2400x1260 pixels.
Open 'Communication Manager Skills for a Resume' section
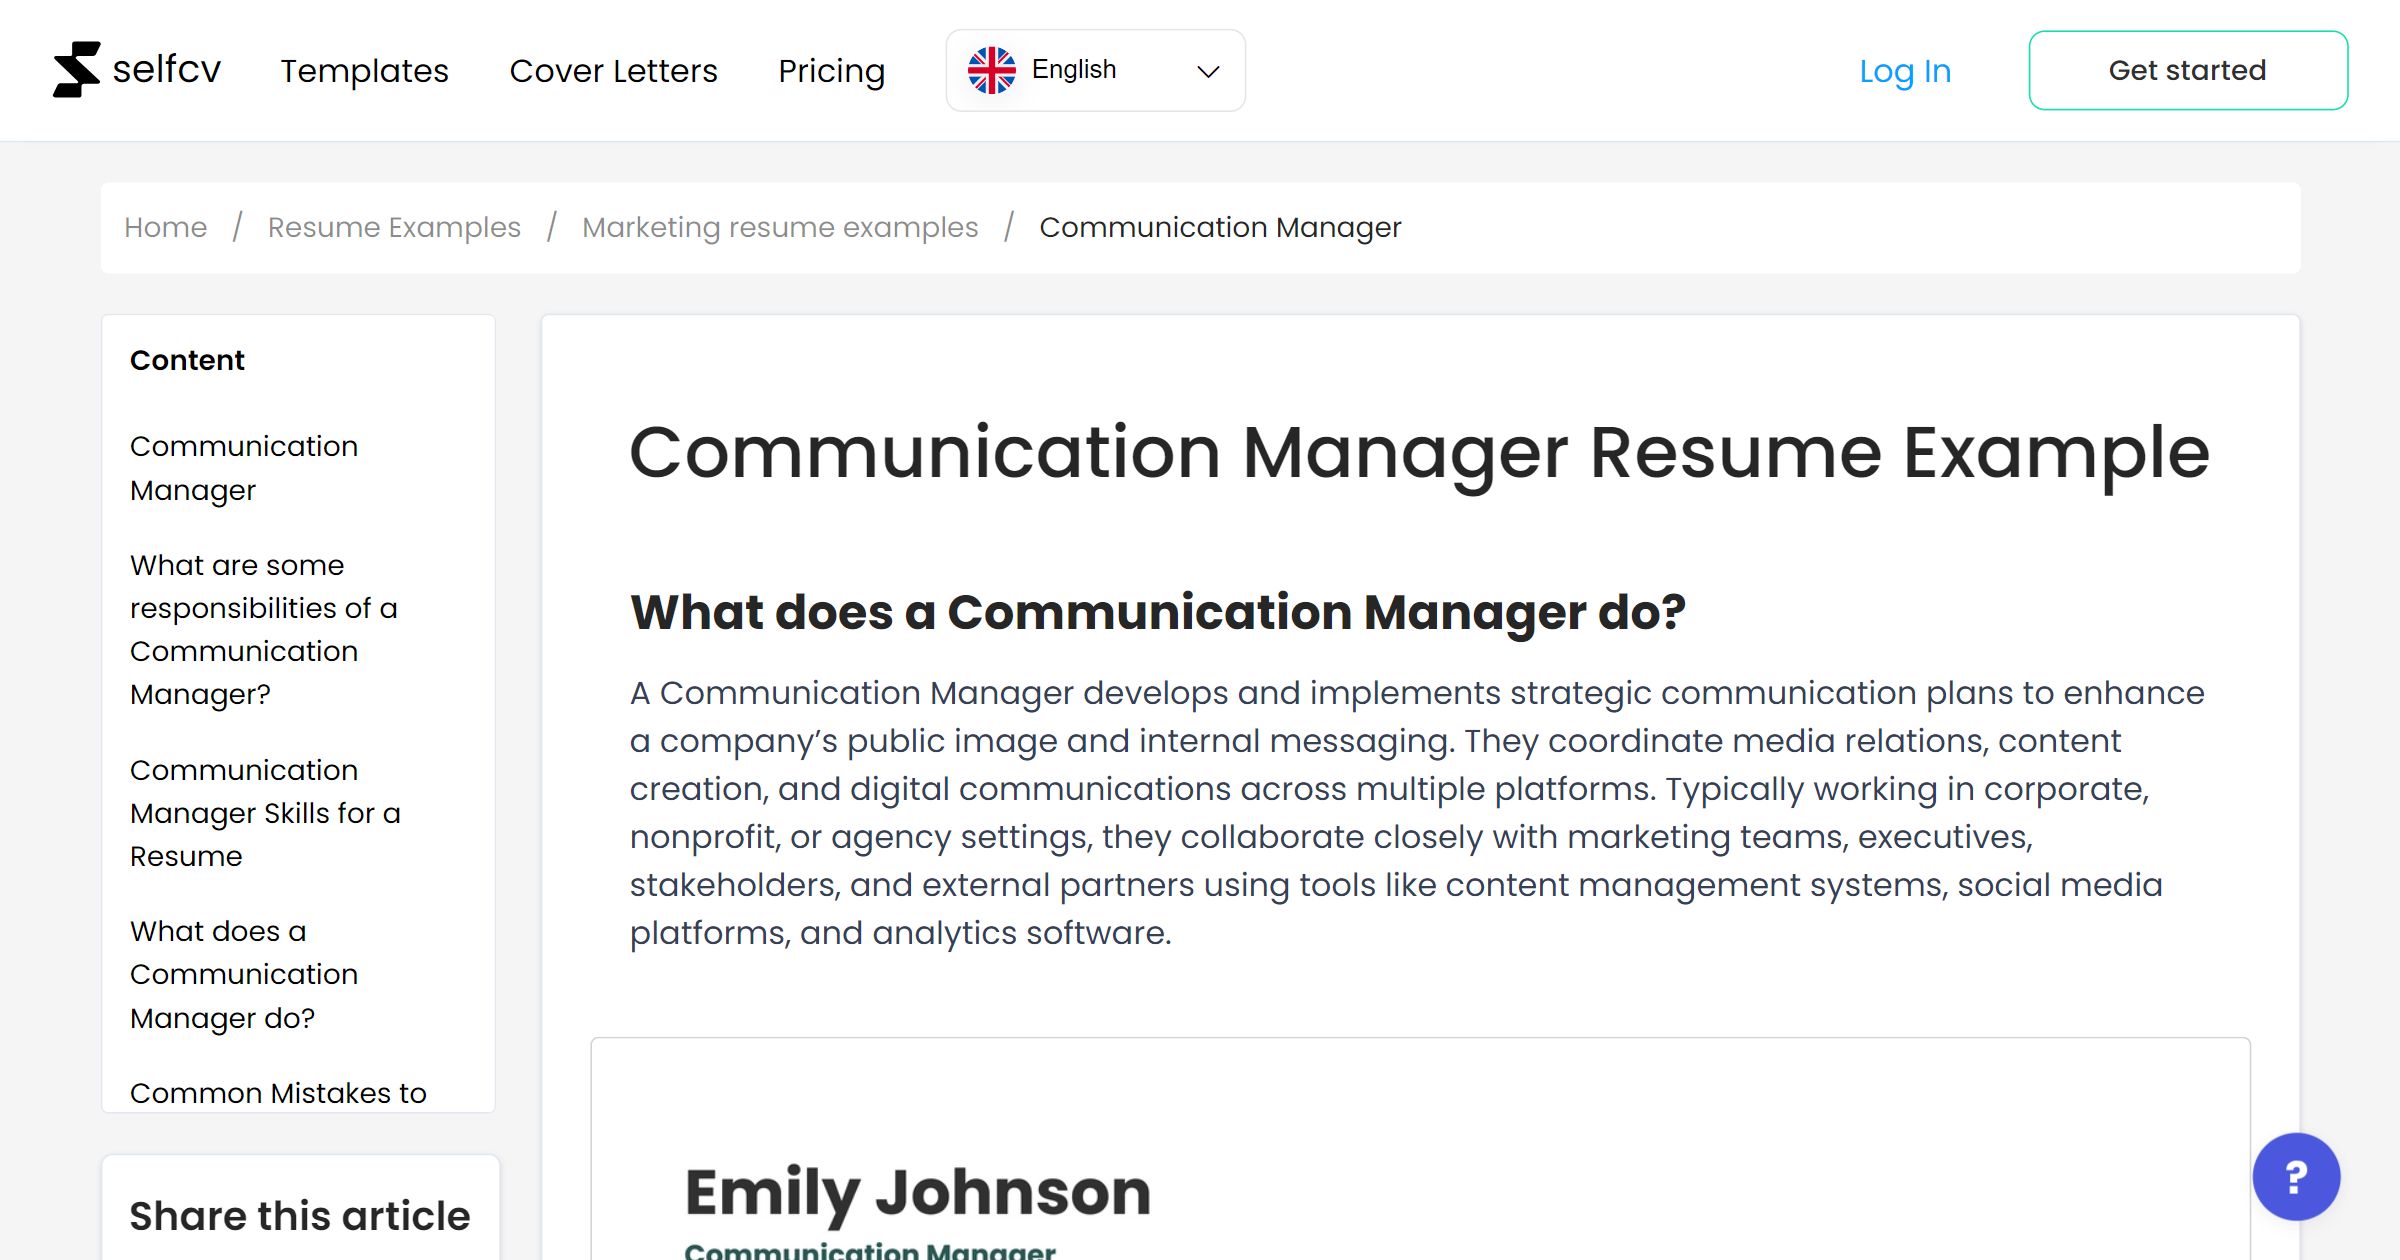(265, 813)
